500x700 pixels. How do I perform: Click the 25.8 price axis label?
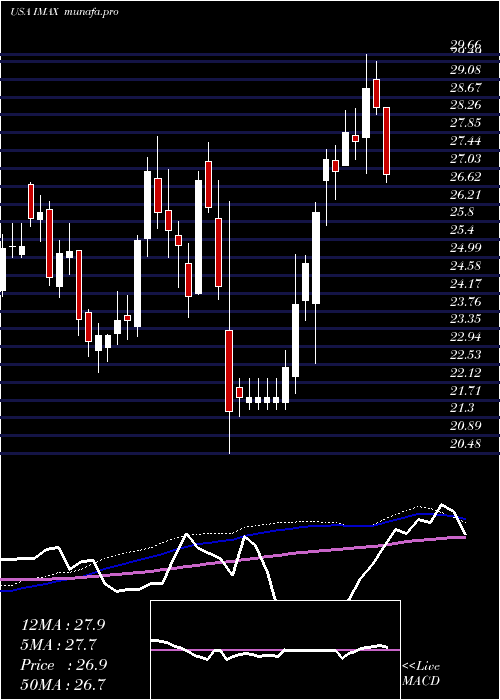462,212
